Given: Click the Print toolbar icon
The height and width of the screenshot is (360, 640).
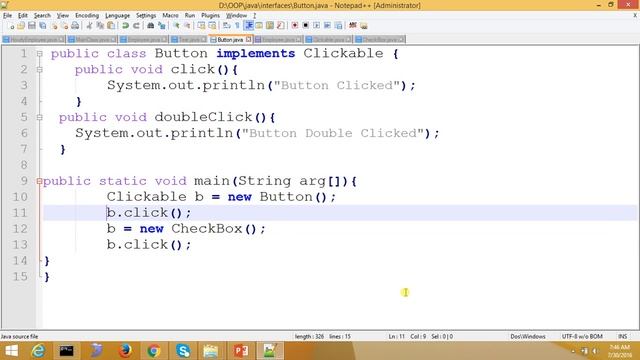Looking at the screenshot, I should 75,25.
